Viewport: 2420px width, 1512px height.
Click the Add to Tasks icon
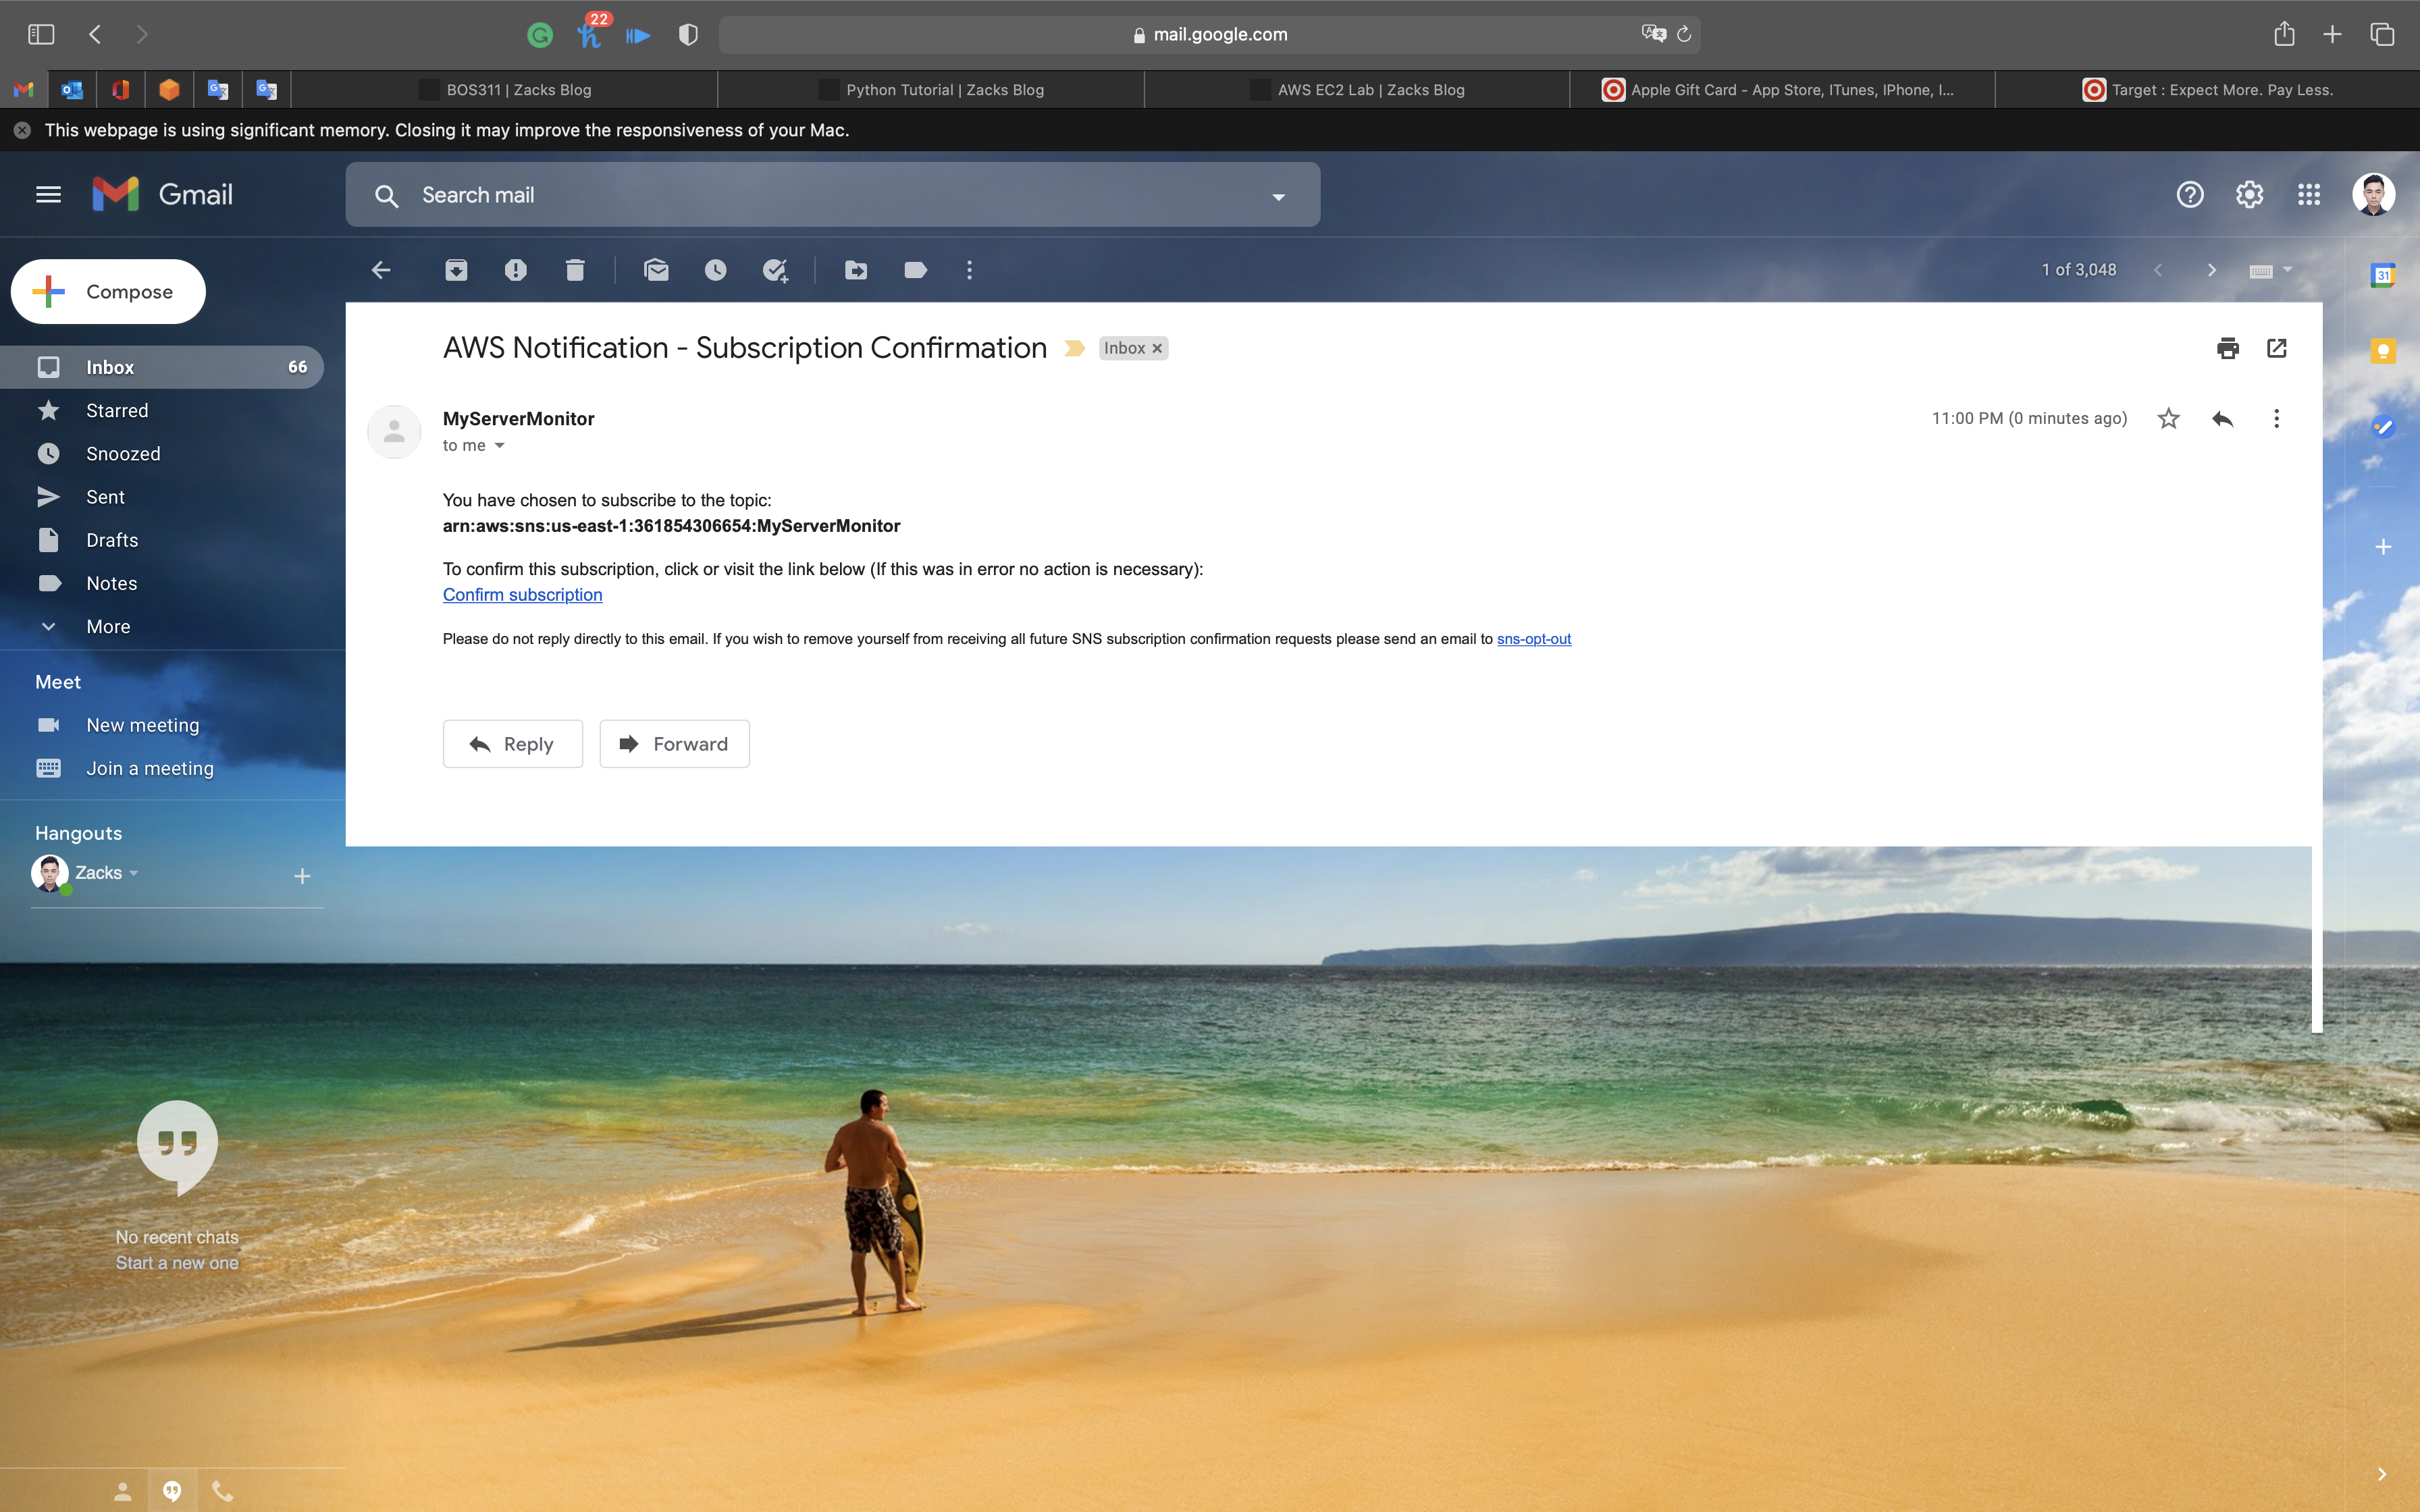[x=775, y=270]
